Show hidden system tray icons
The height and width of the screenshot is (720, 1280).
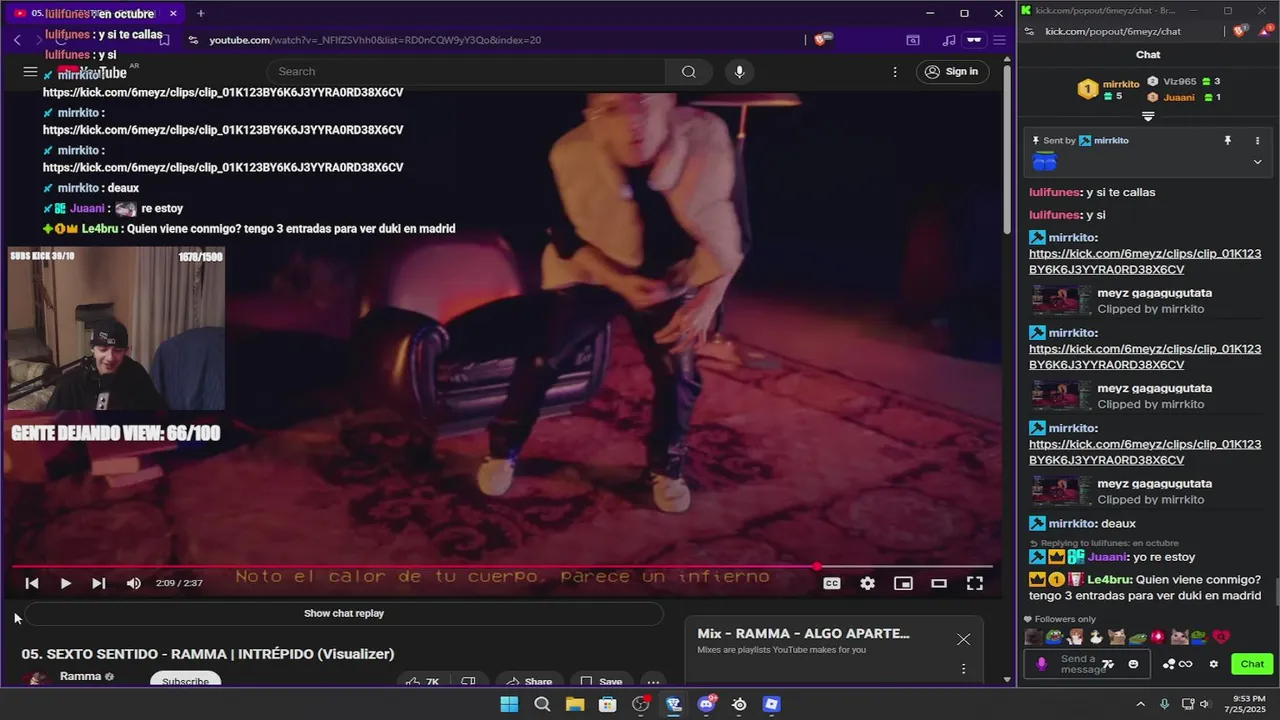pos(1140,704)
